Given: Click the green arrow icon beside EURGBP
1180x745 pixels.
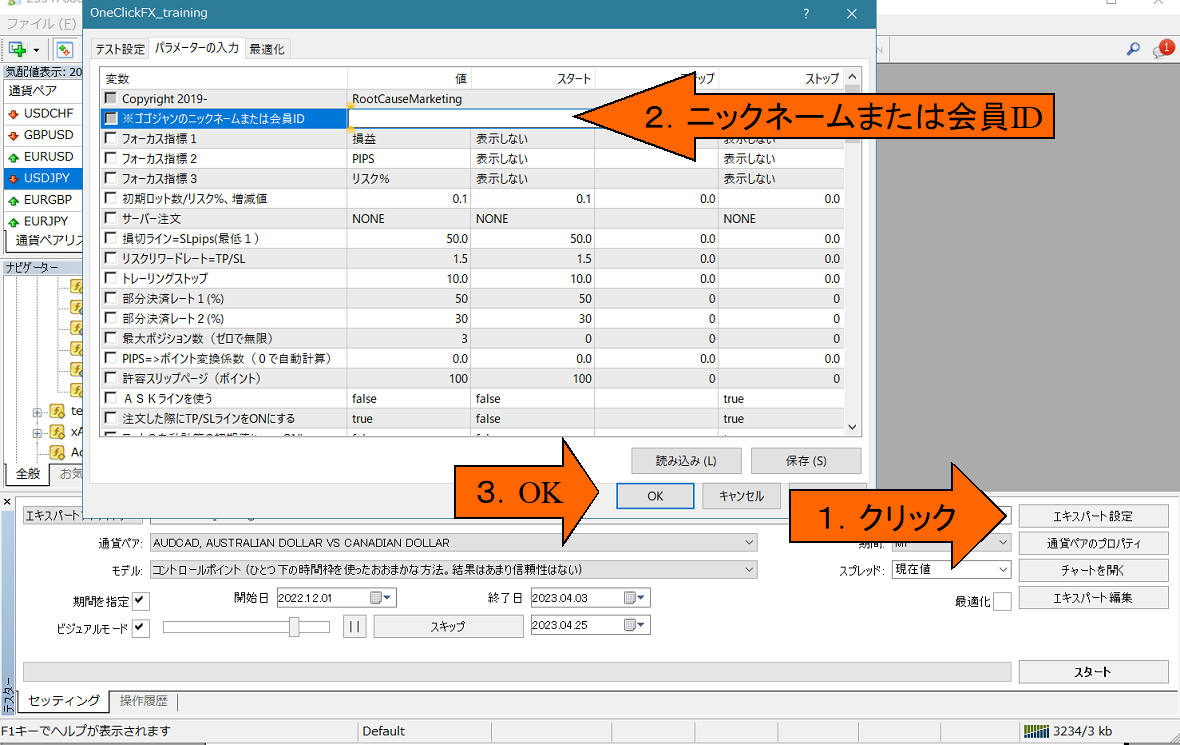Looking at the screenshot, I should coord(14,201).
